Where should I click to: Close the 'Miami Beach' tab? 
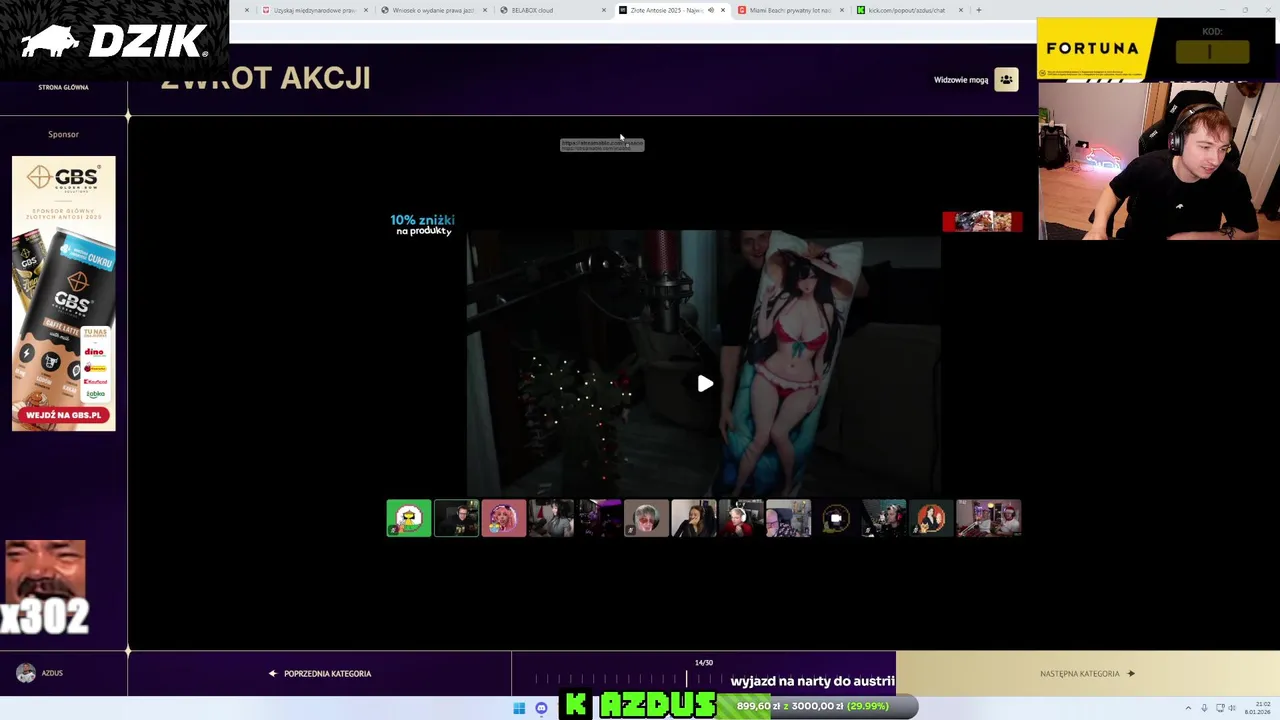[x=842, y=10]
